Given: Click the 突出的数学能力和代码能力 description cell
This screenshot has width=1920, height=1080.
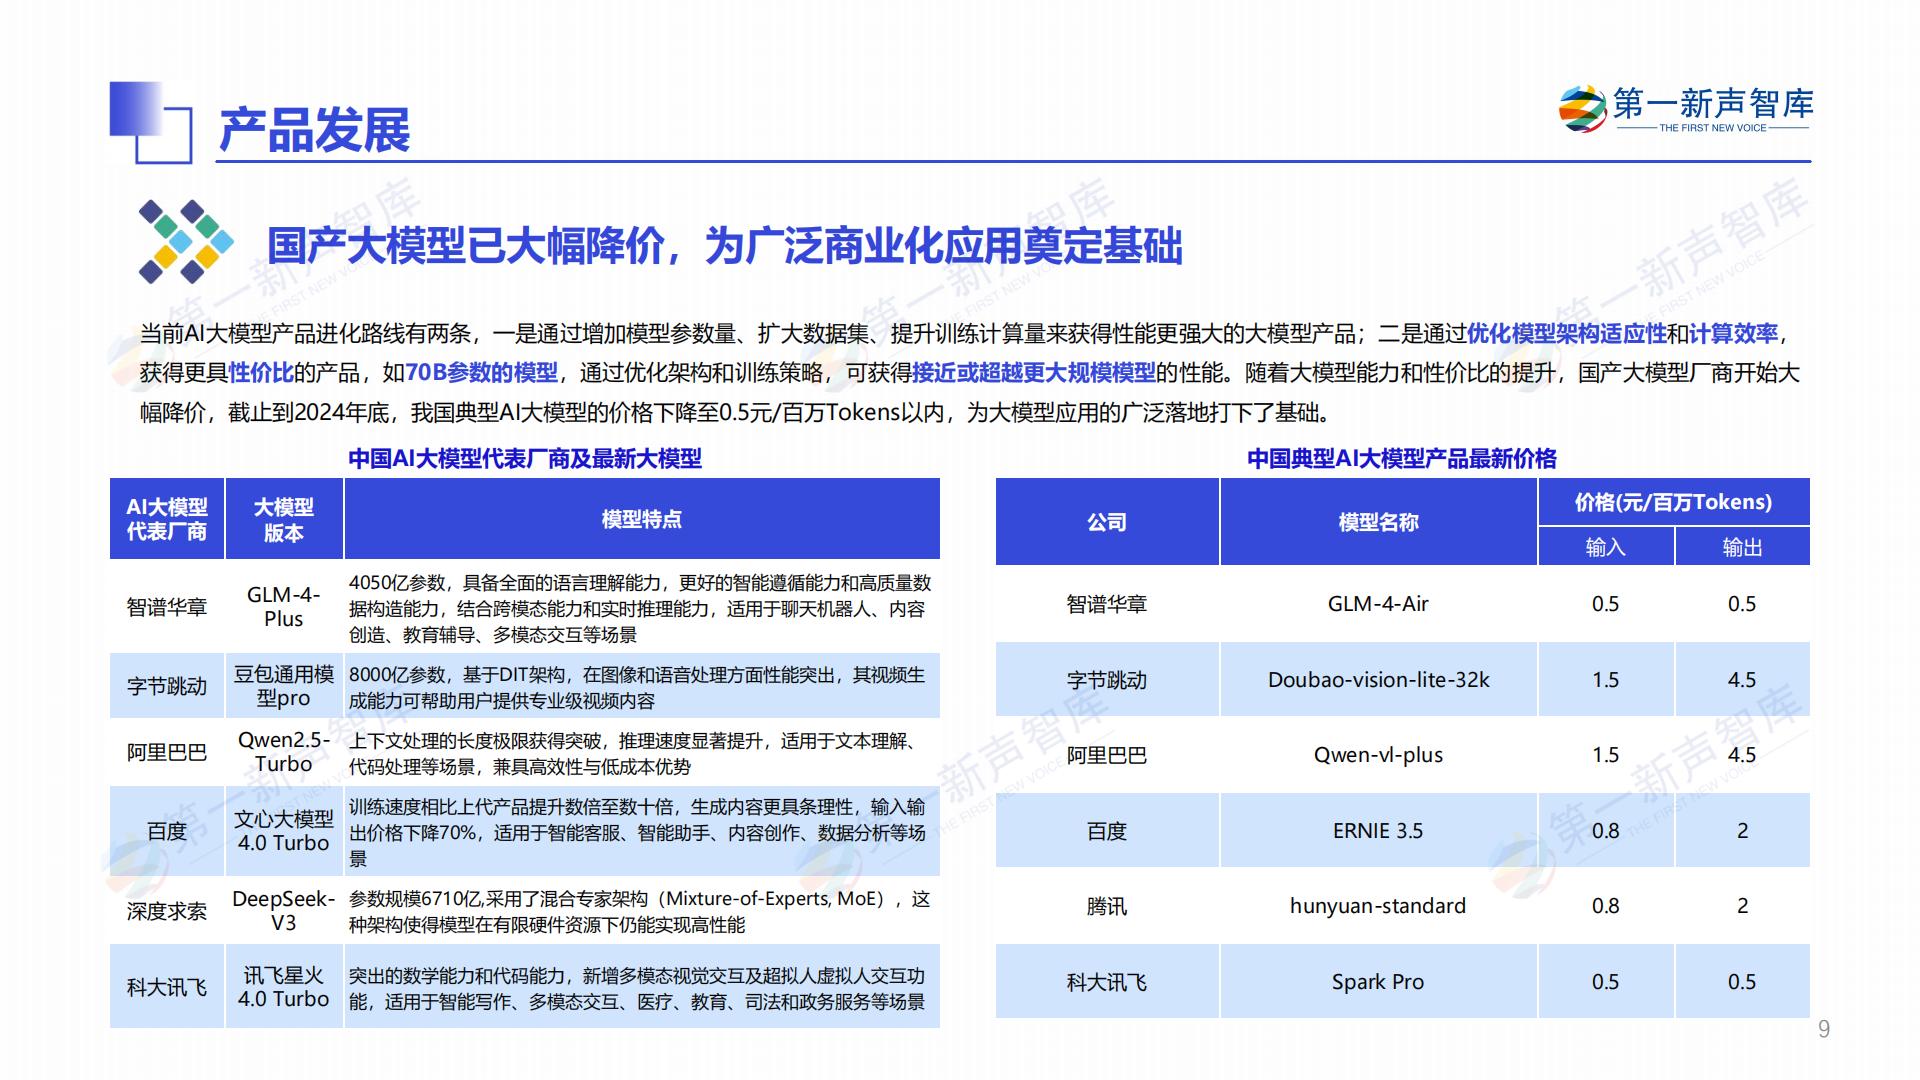Looking at the screenshot, I should pyautogui.click(x=642, y=988).
